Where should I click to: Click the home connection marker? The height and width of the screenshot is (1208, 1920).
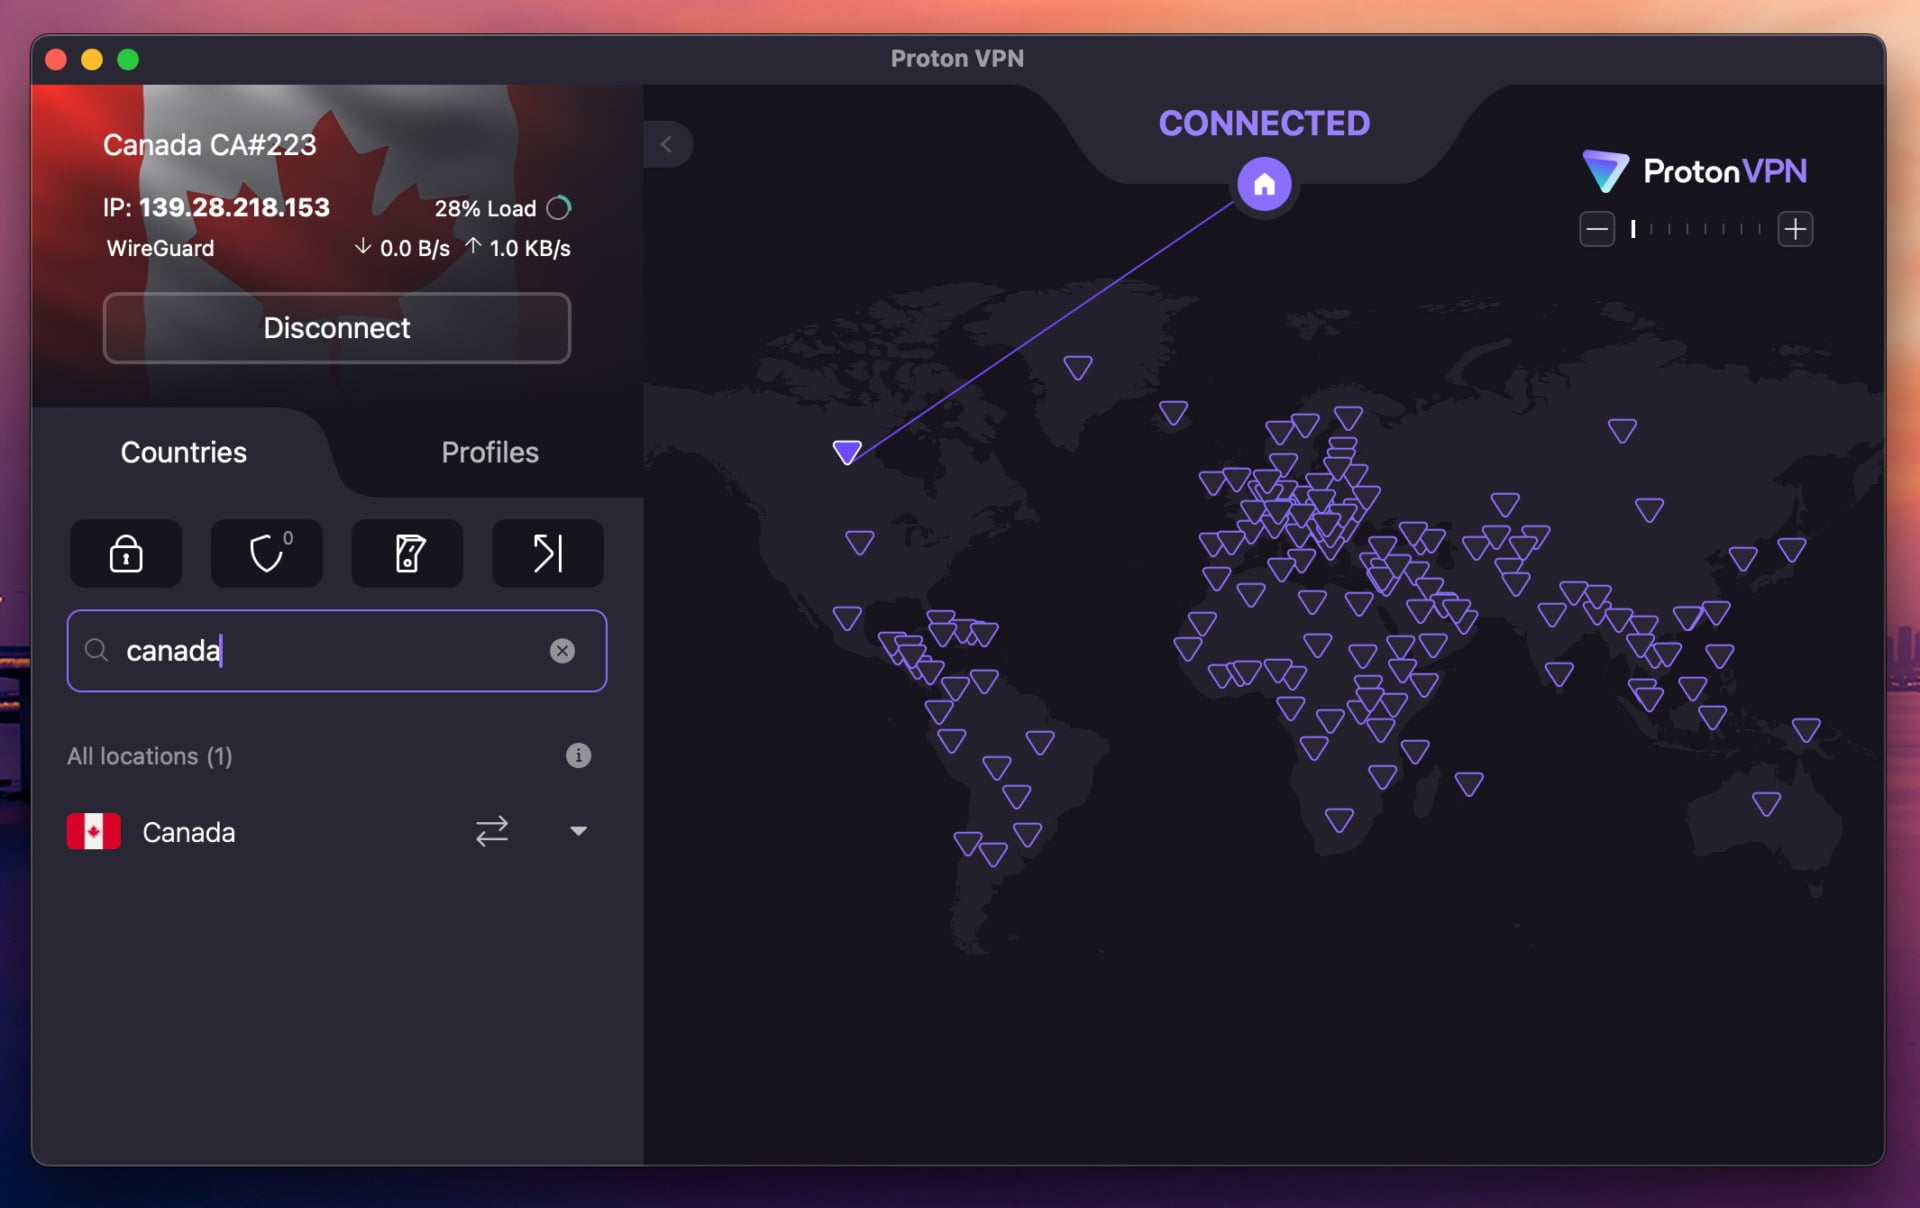(1264, 184)
